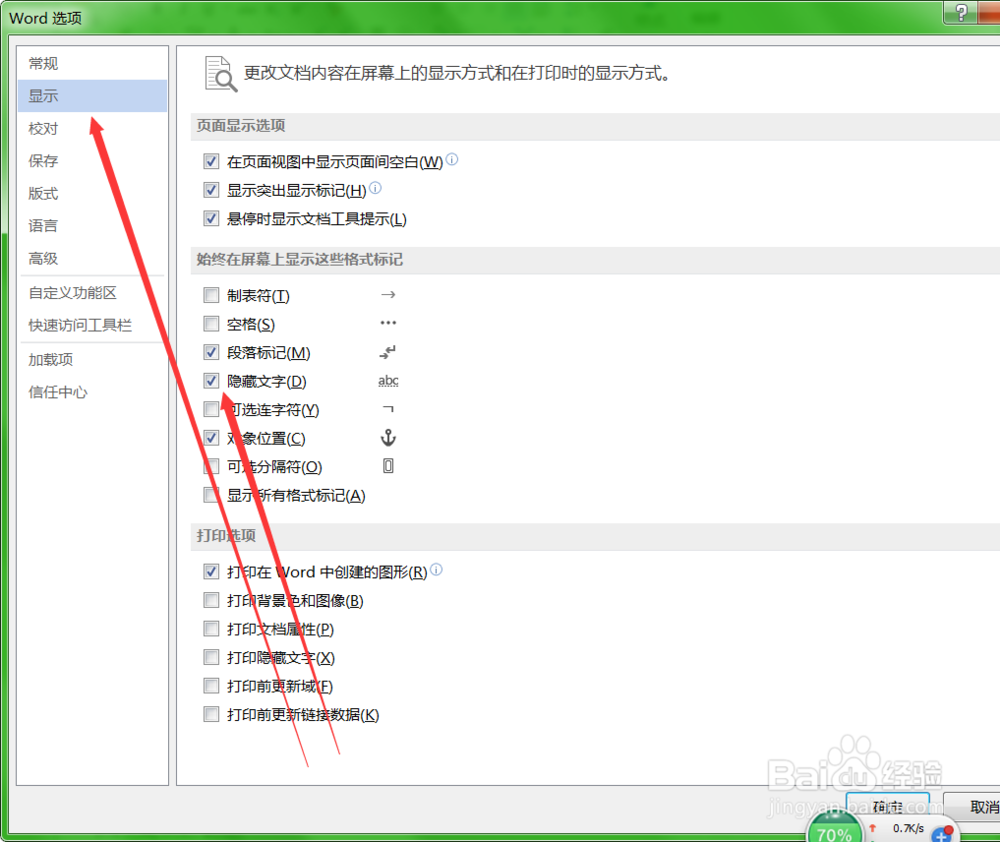Click the tab character arrow symbol beside 制表符
The width and height of the screenshot is (1000, 842).
(388, 295)
